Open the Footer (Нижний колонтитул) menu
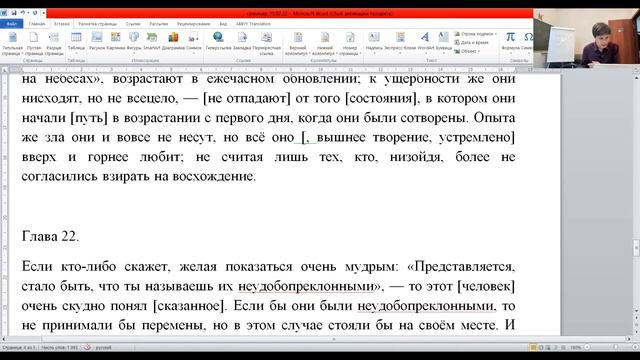 pyautogui.click(x=325, y=44)
